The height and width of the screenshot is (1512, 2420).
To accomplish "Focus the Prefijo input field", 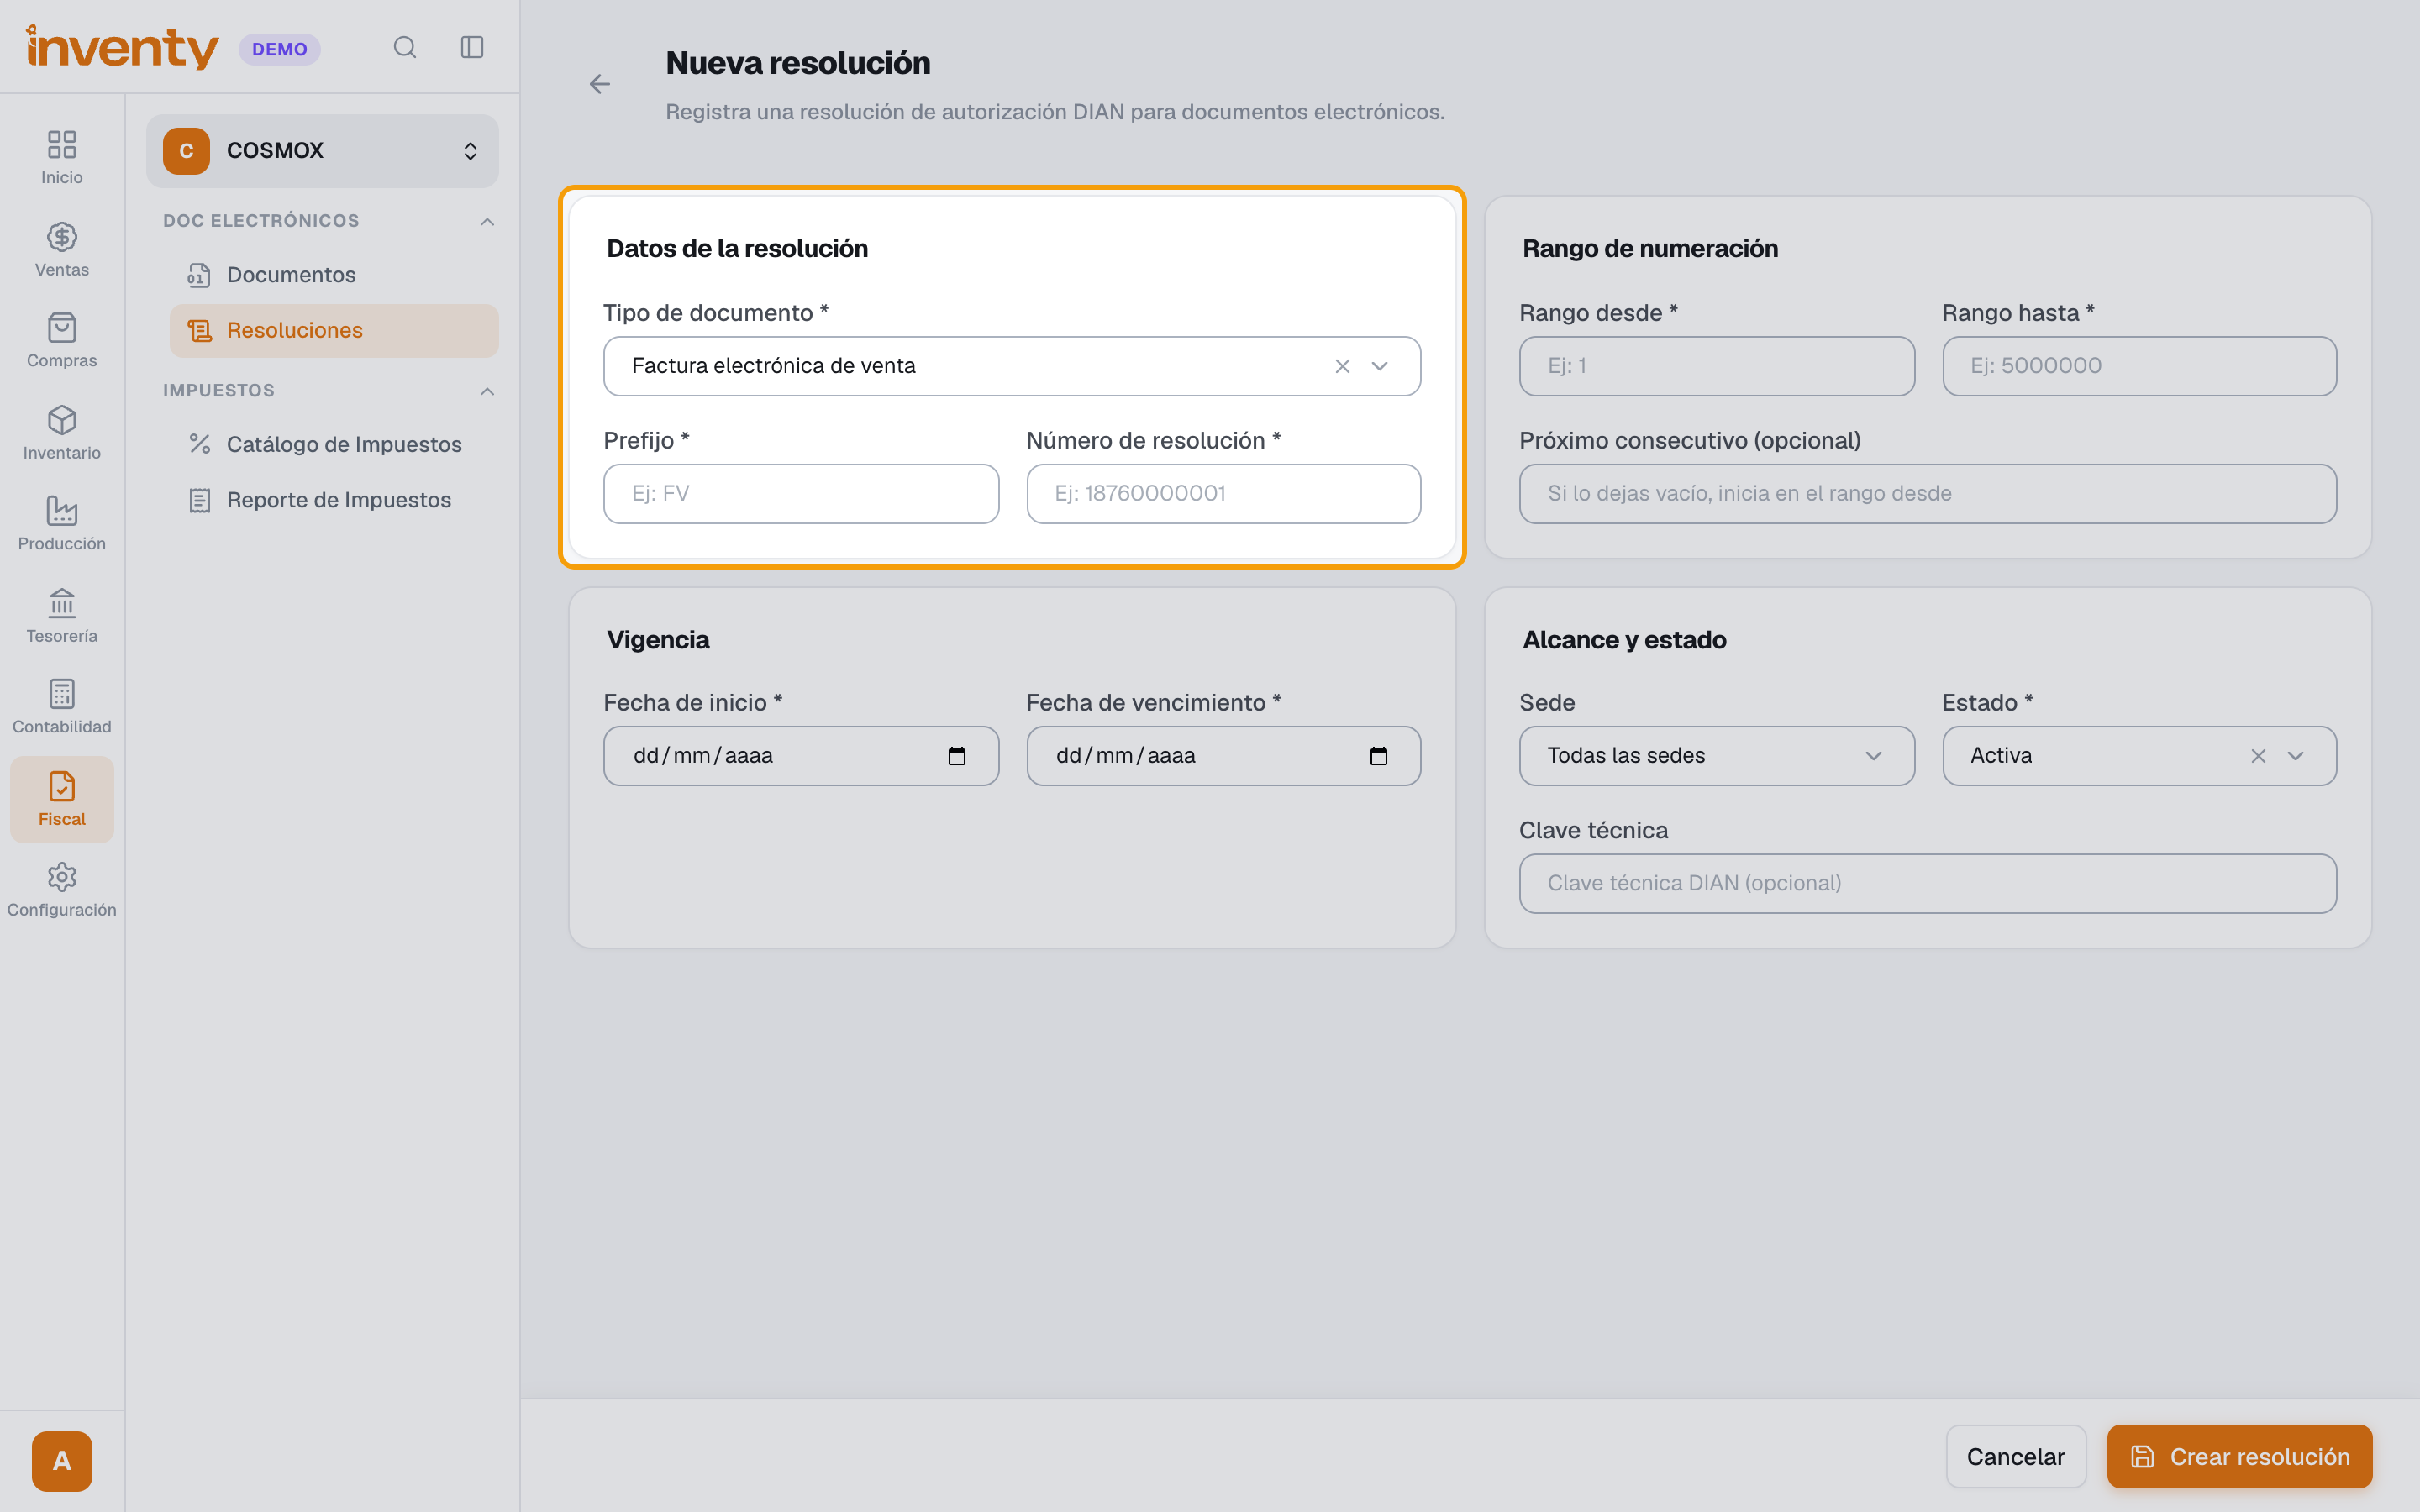I will (800, 494).
